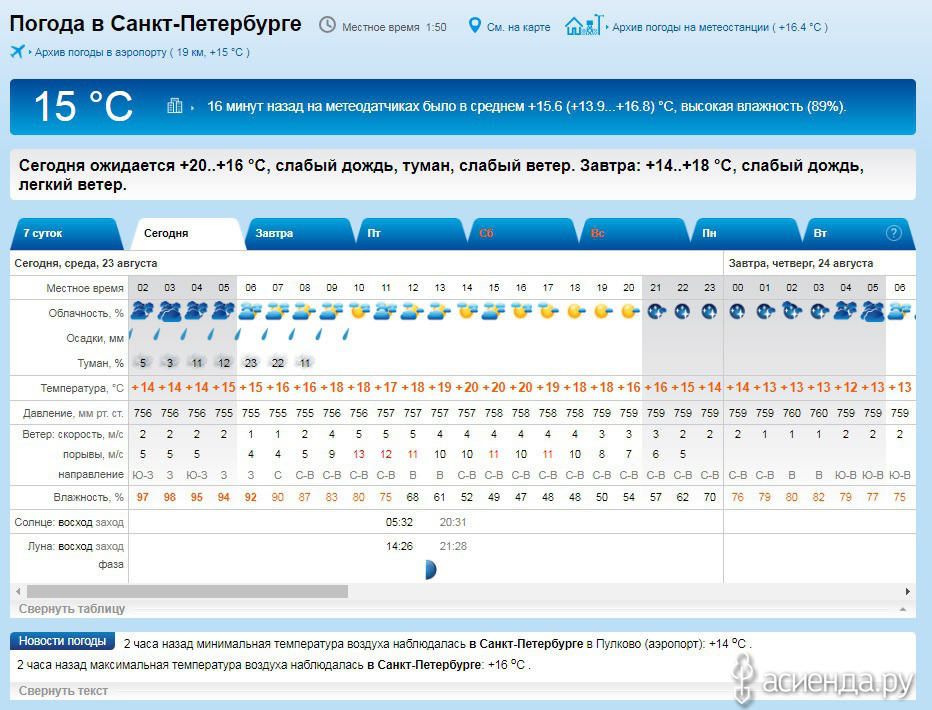Click the building icon in blue banner
The height and width of the screenshot is (710, 932).
(x=175, y=106)
